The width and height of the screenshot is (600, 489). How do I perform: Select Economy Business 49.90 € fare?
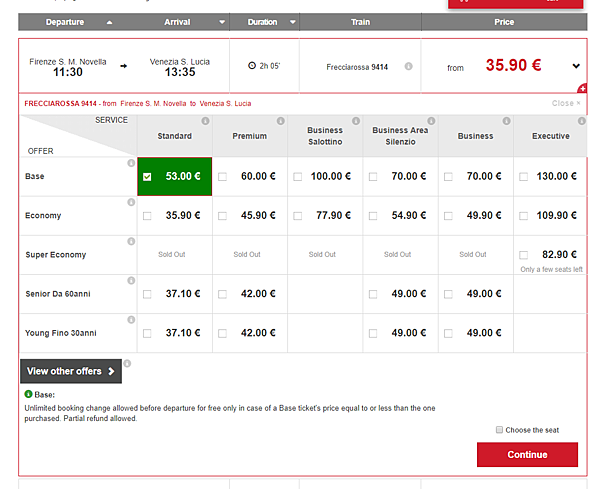point(448,216)
